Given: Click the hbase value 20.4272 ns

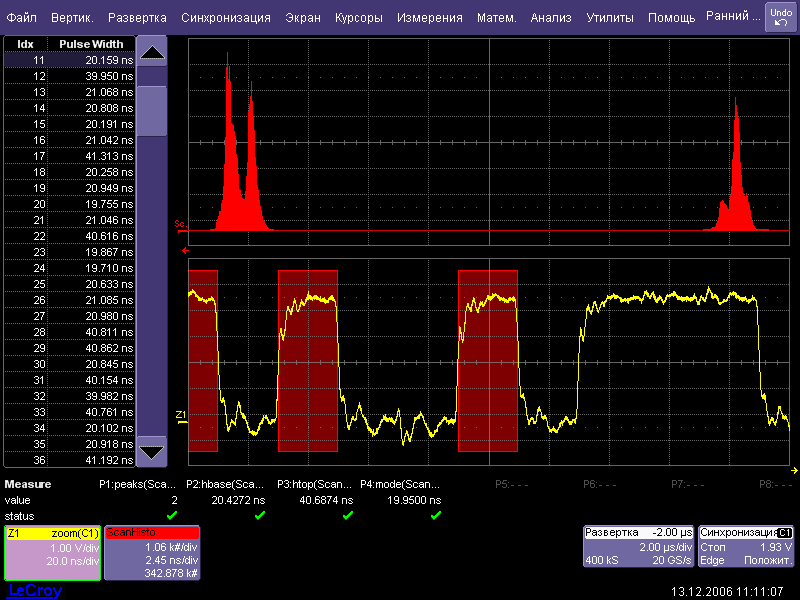Looking at the screenshot, I should coord(238,501).
